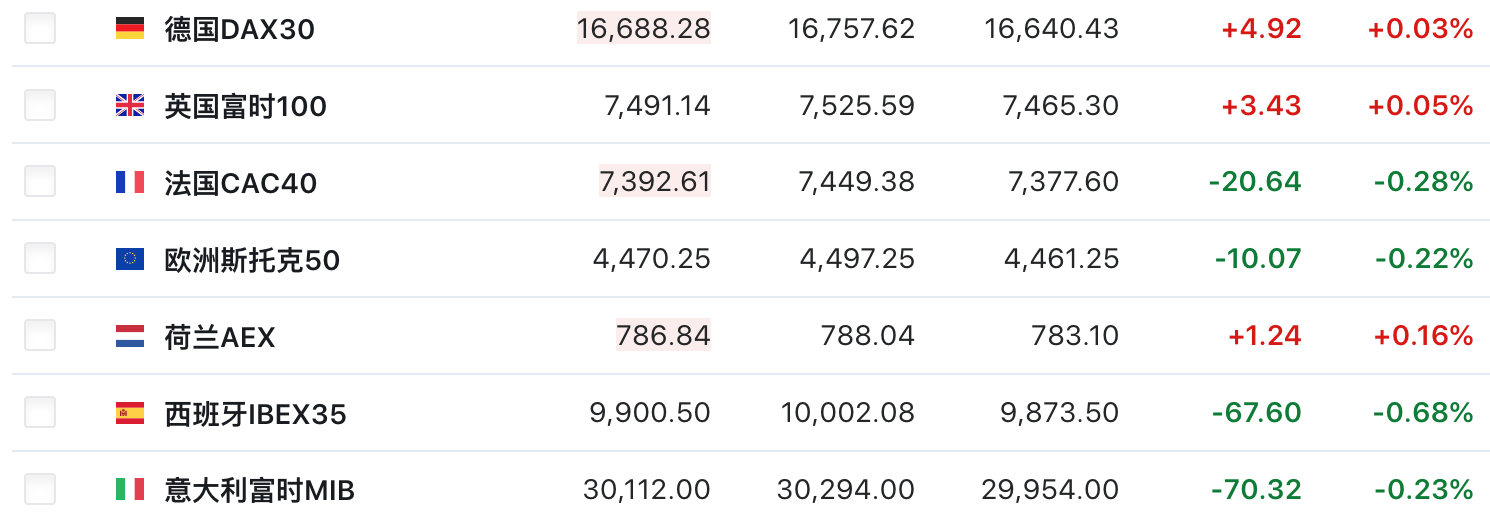Click the Netherlands flag icon
The width and height of the screenshot is (1490, 520).
130,337
